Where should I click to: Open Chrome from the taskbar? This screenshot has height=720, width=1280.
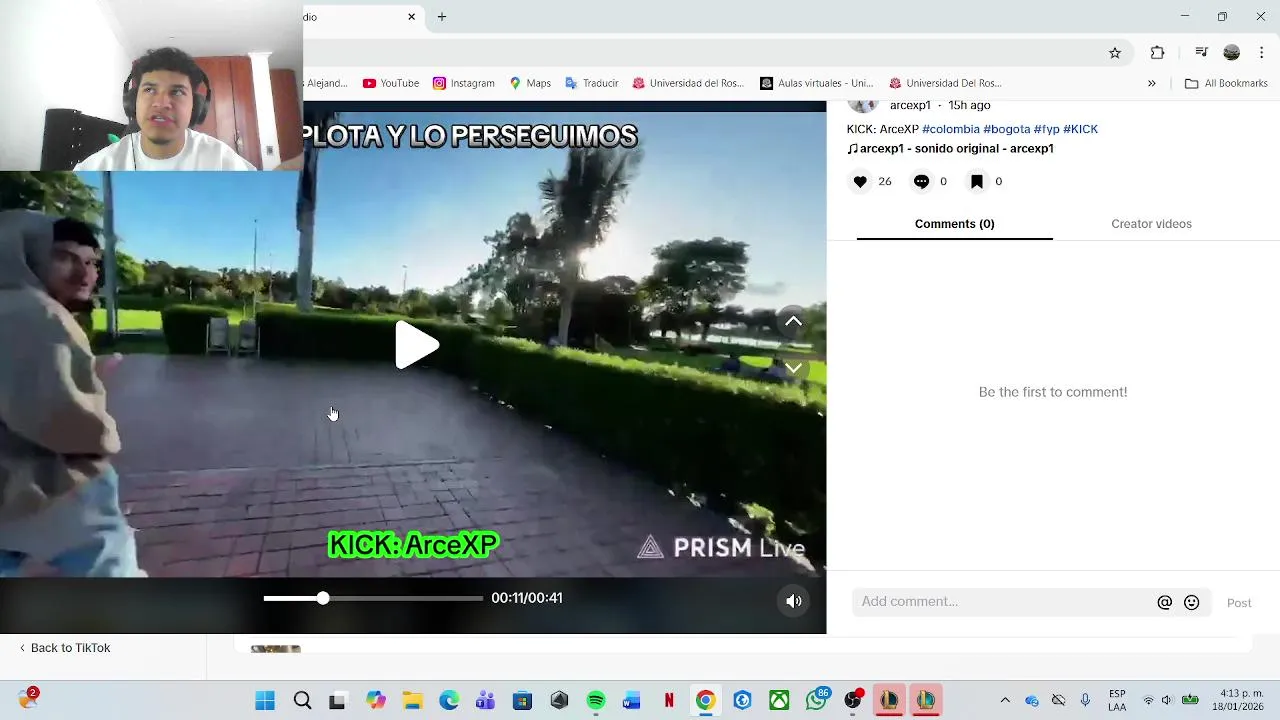coord(705,701)
